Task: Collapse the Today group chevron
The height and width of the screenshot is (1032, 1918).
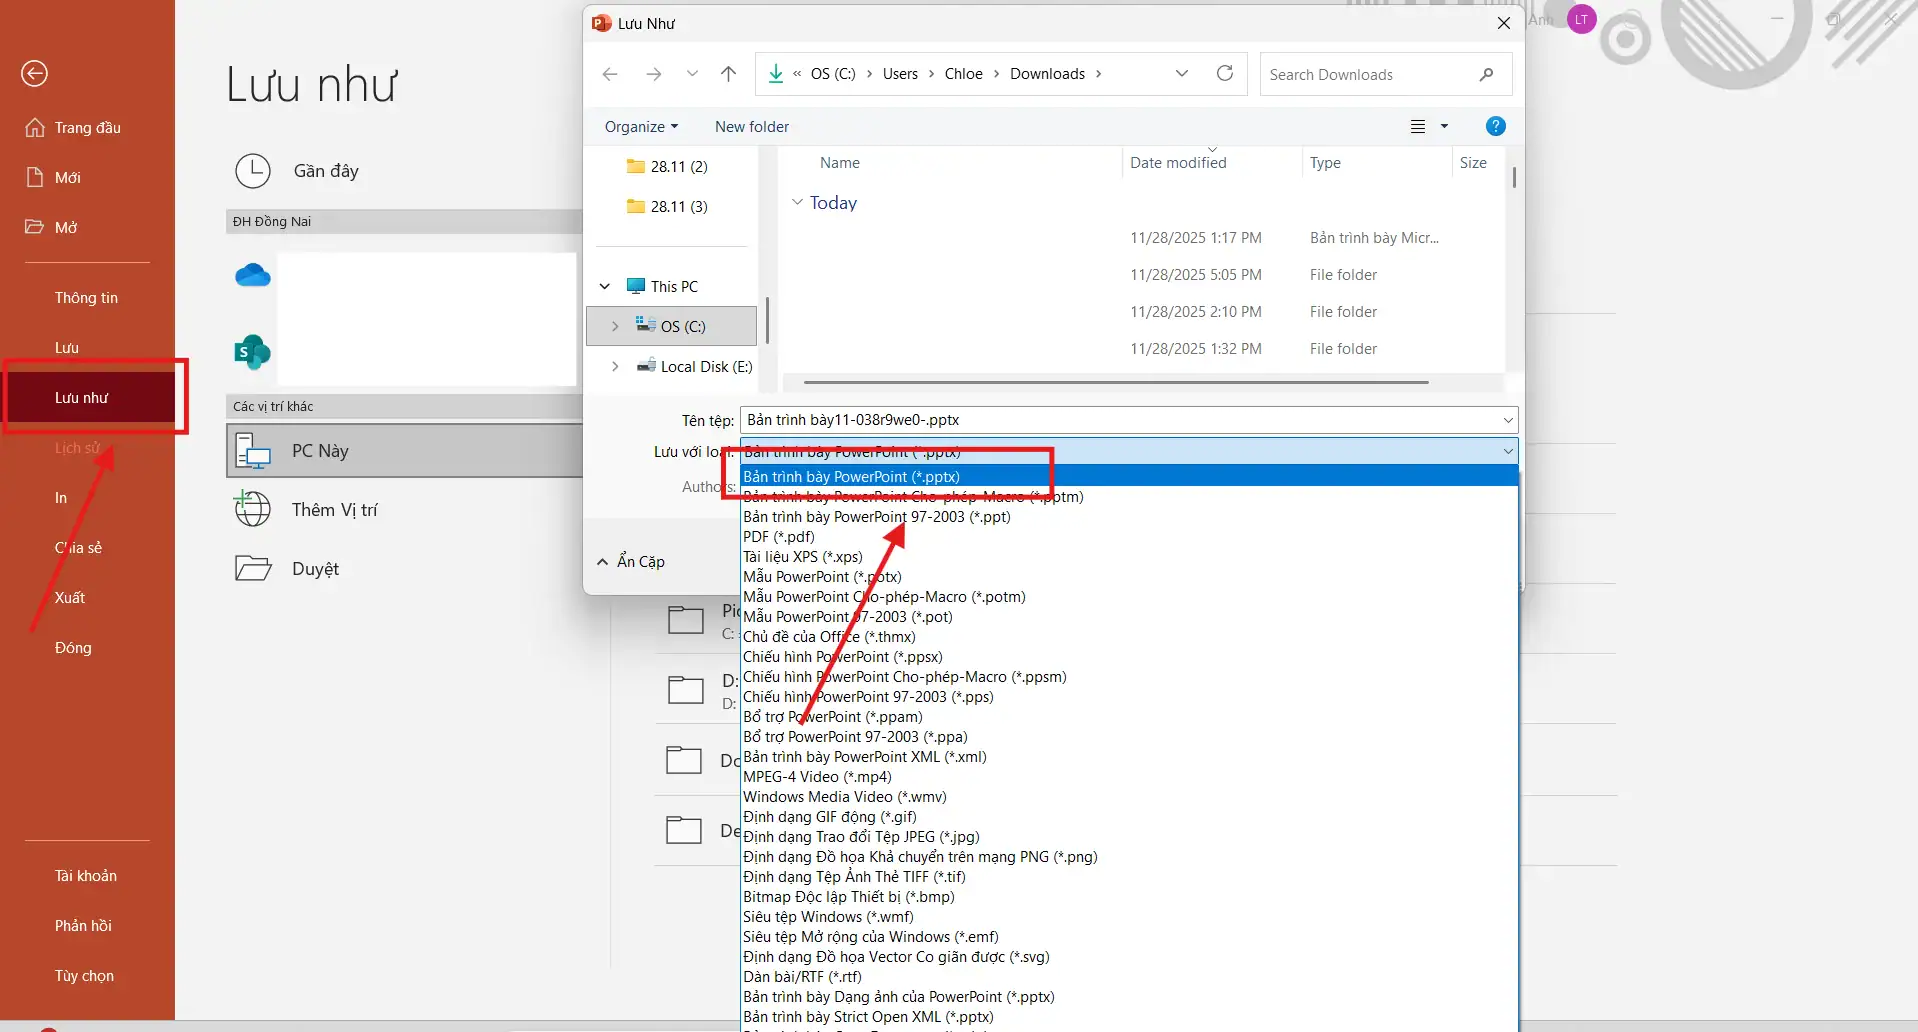Action: 797,202
